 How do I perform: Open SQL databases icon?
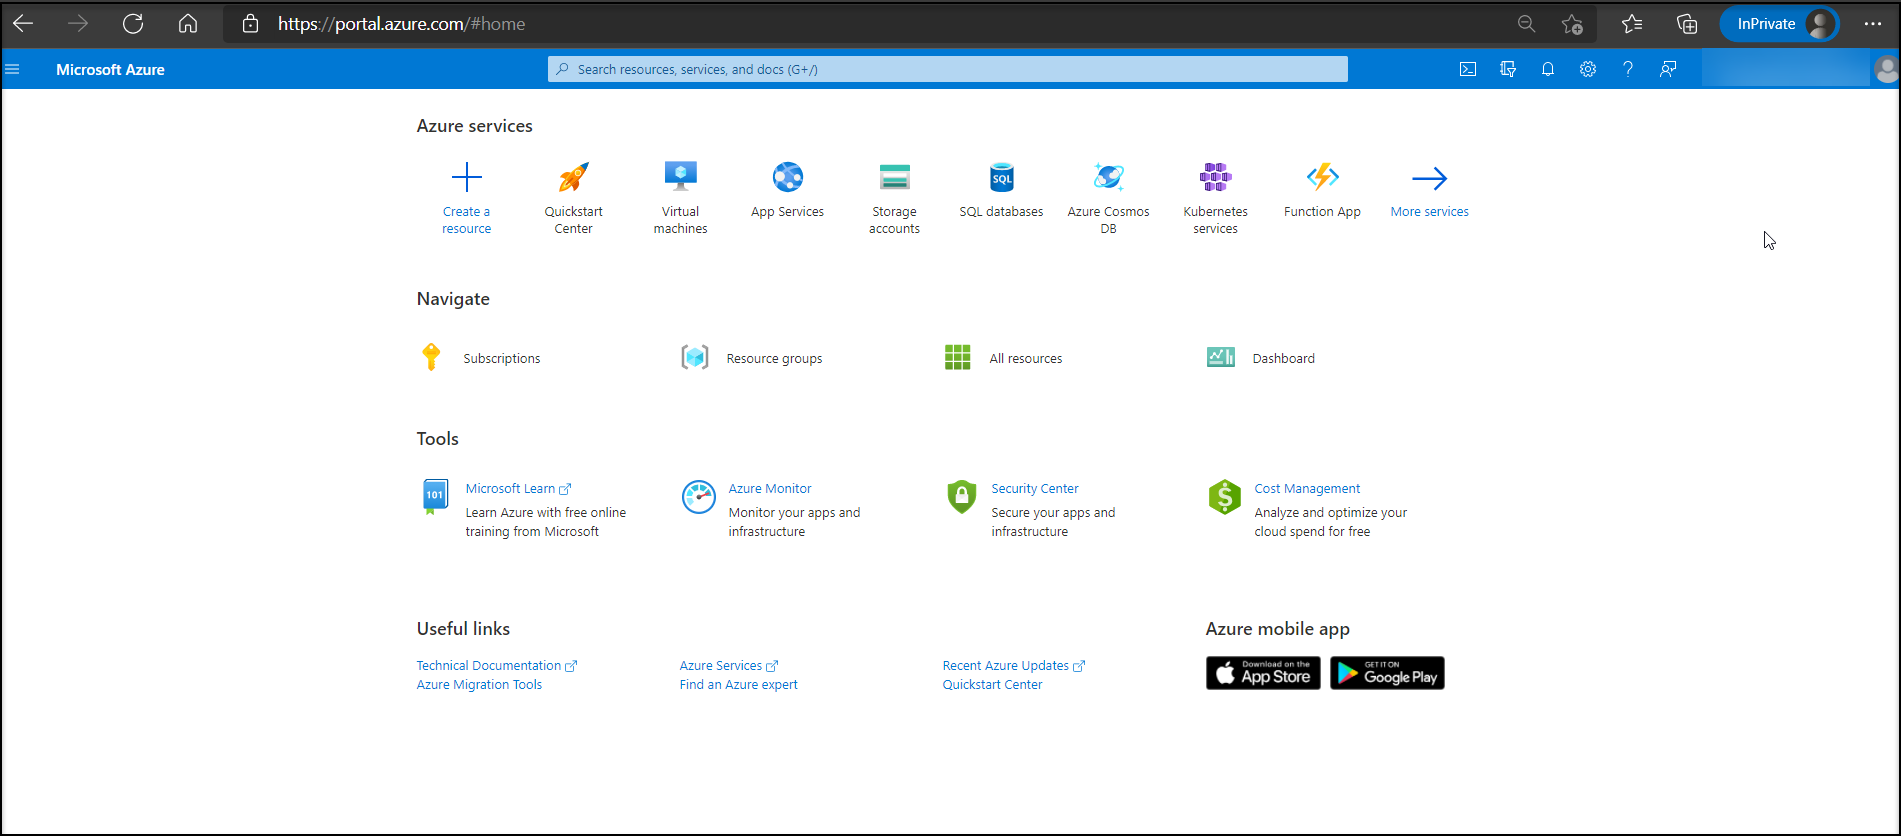tap(1002, 177)
